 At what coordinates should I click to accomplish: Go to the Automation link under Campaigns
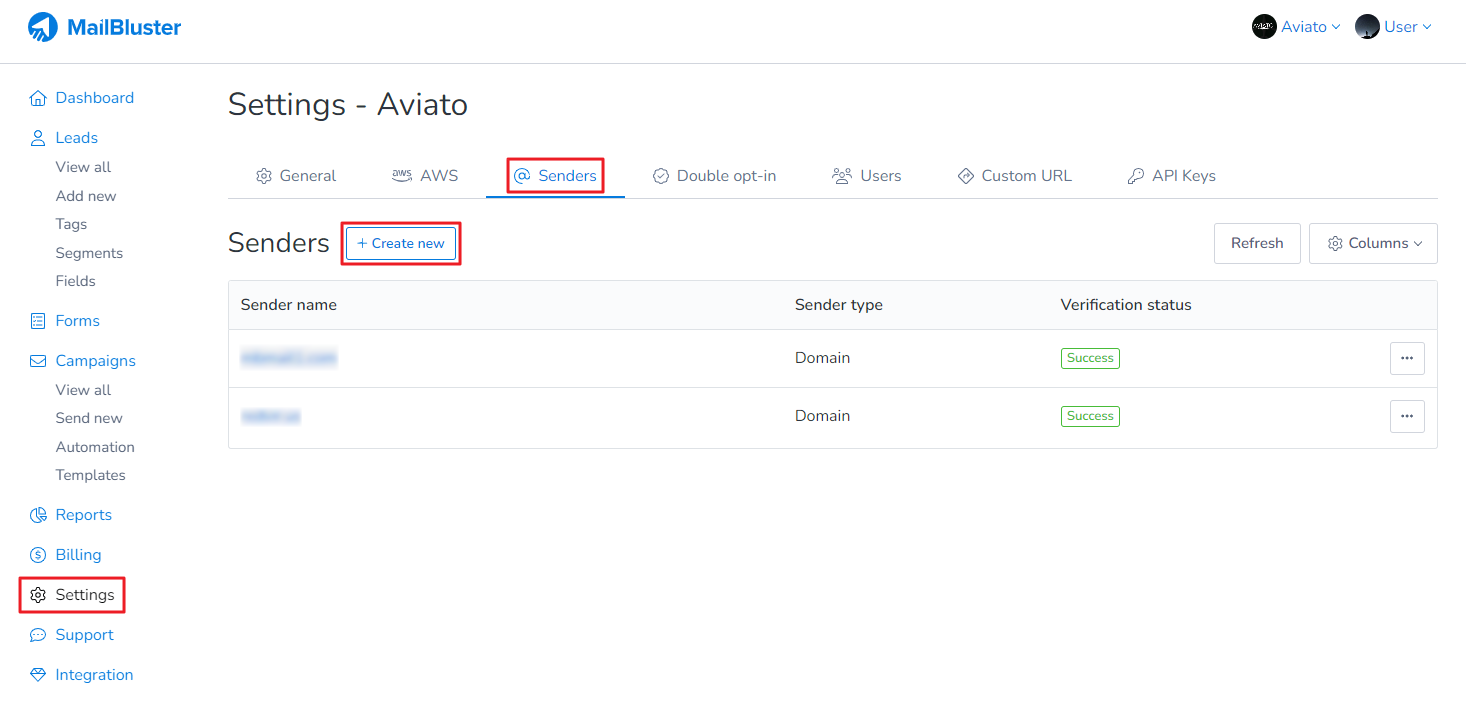[95, 447]
